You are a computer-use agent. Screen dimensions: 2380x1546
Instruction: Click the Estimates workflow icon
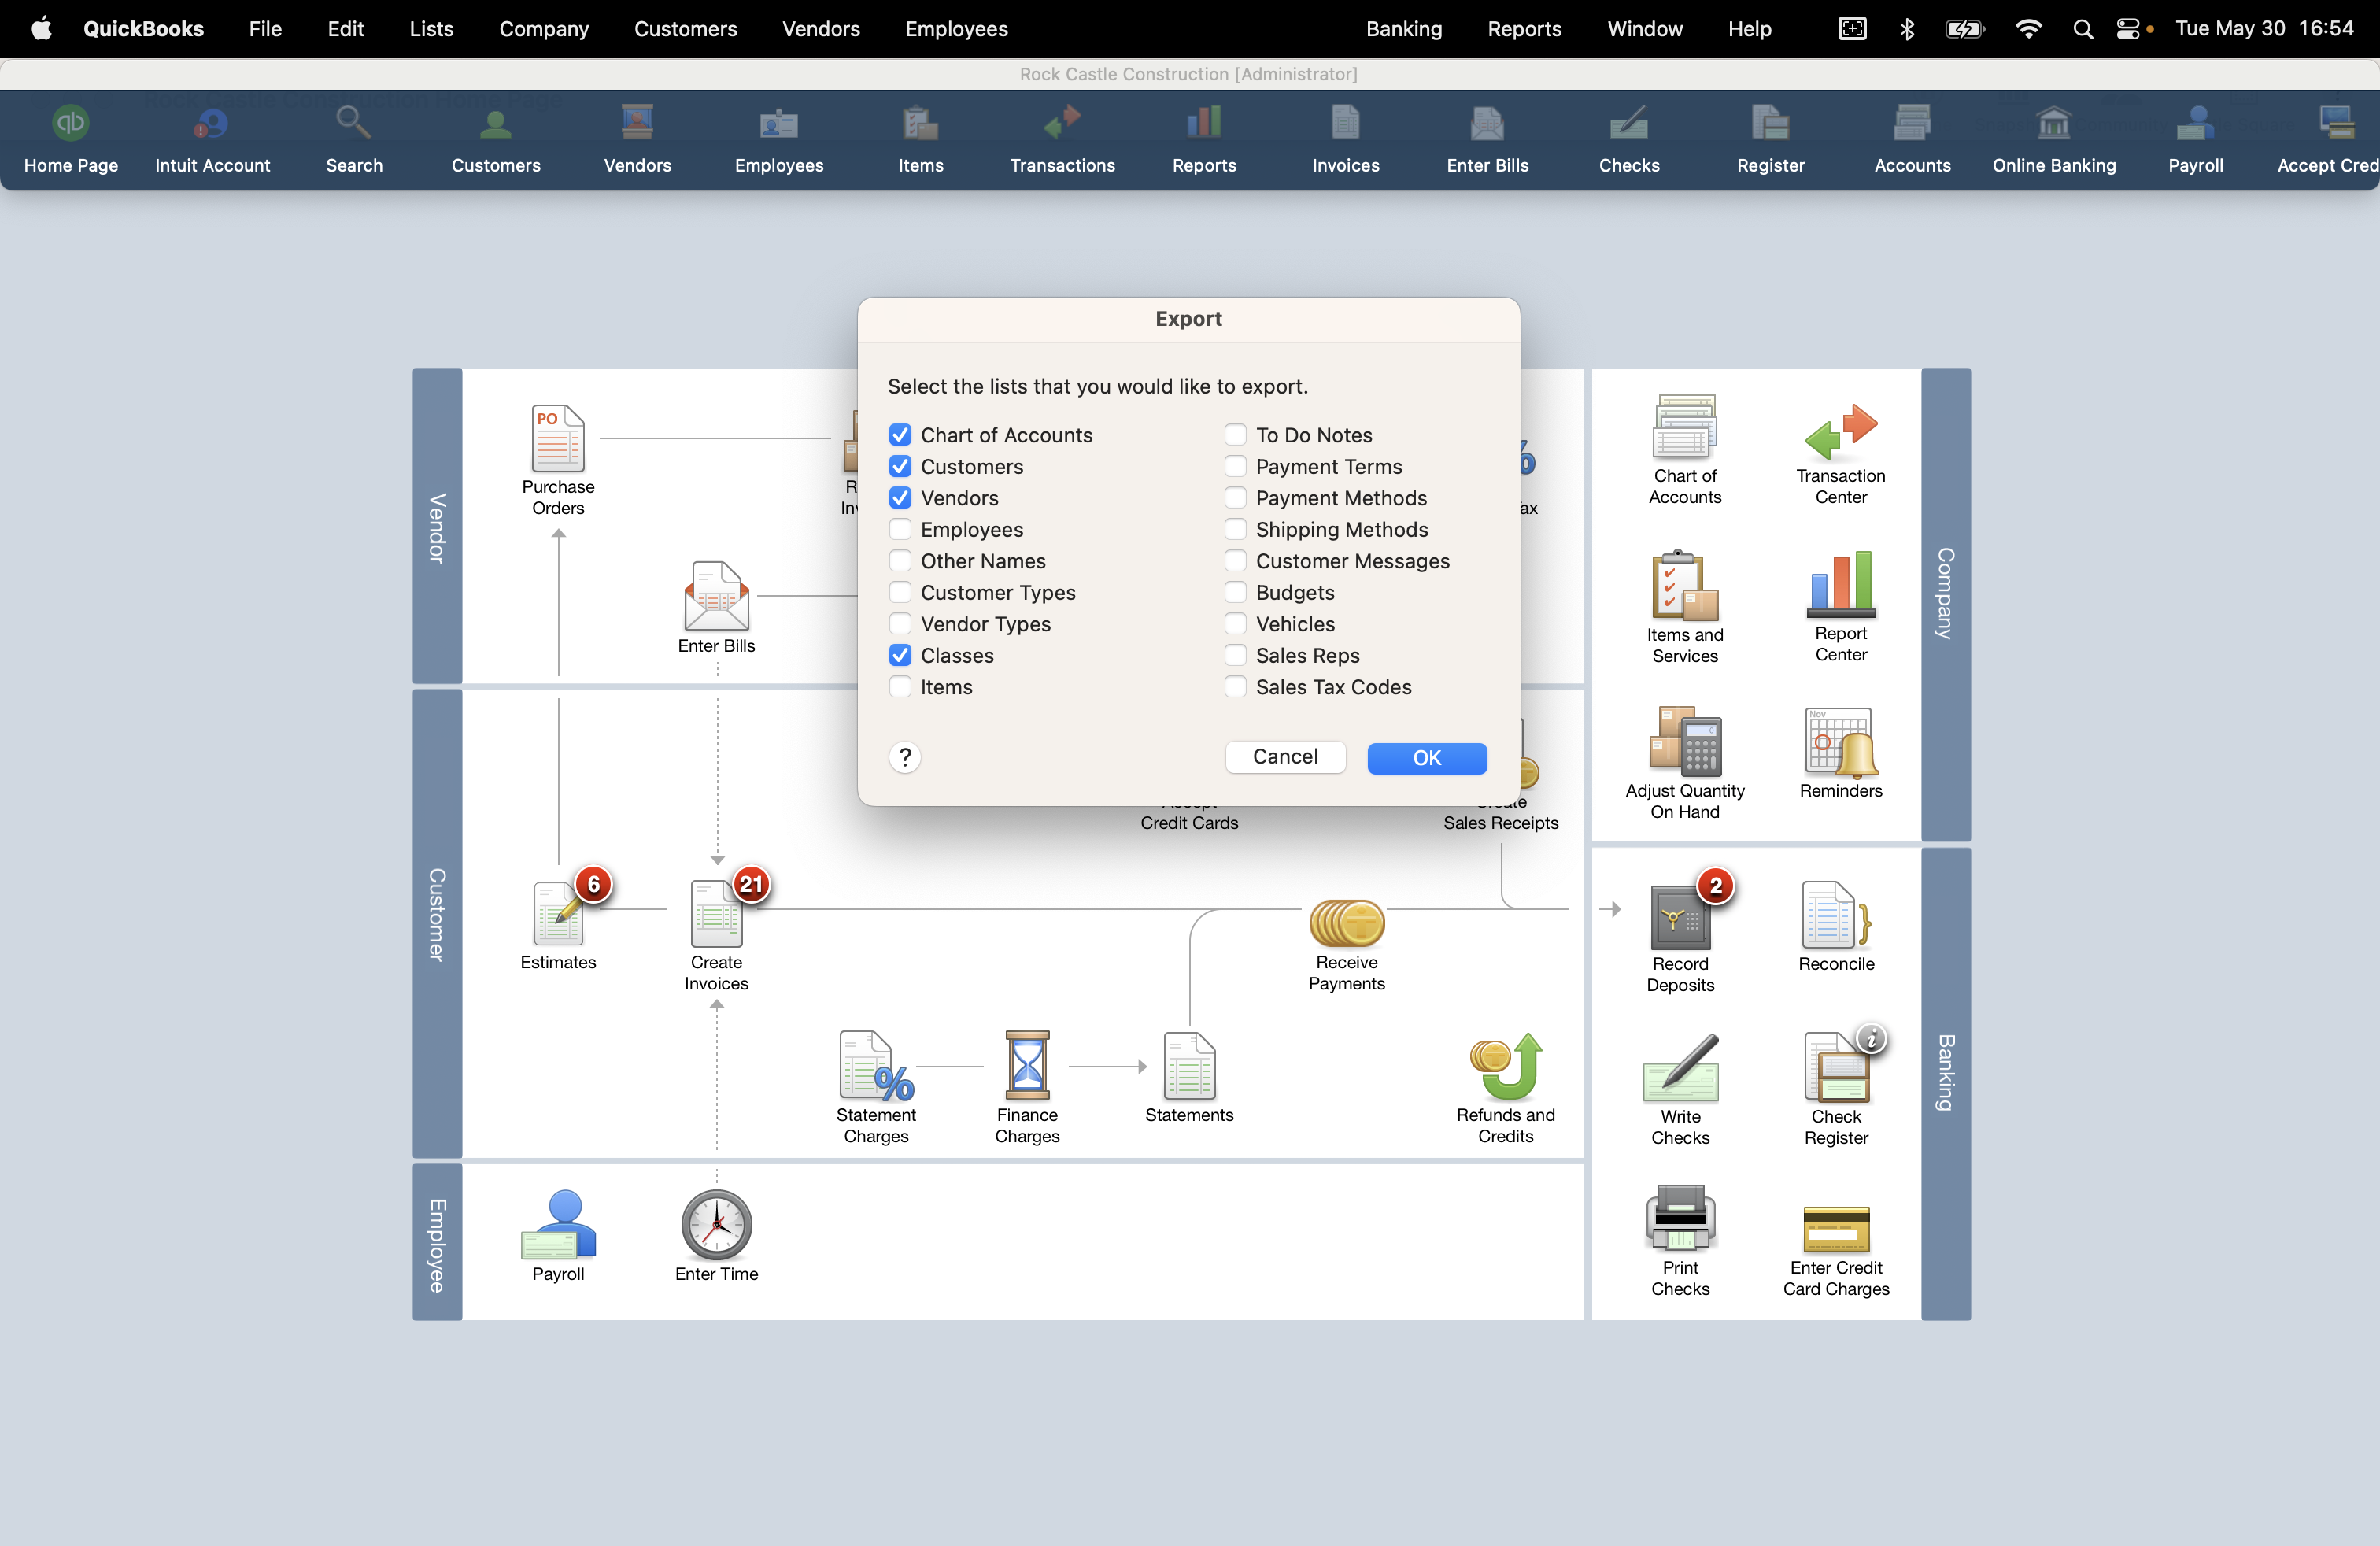(558, 913)
